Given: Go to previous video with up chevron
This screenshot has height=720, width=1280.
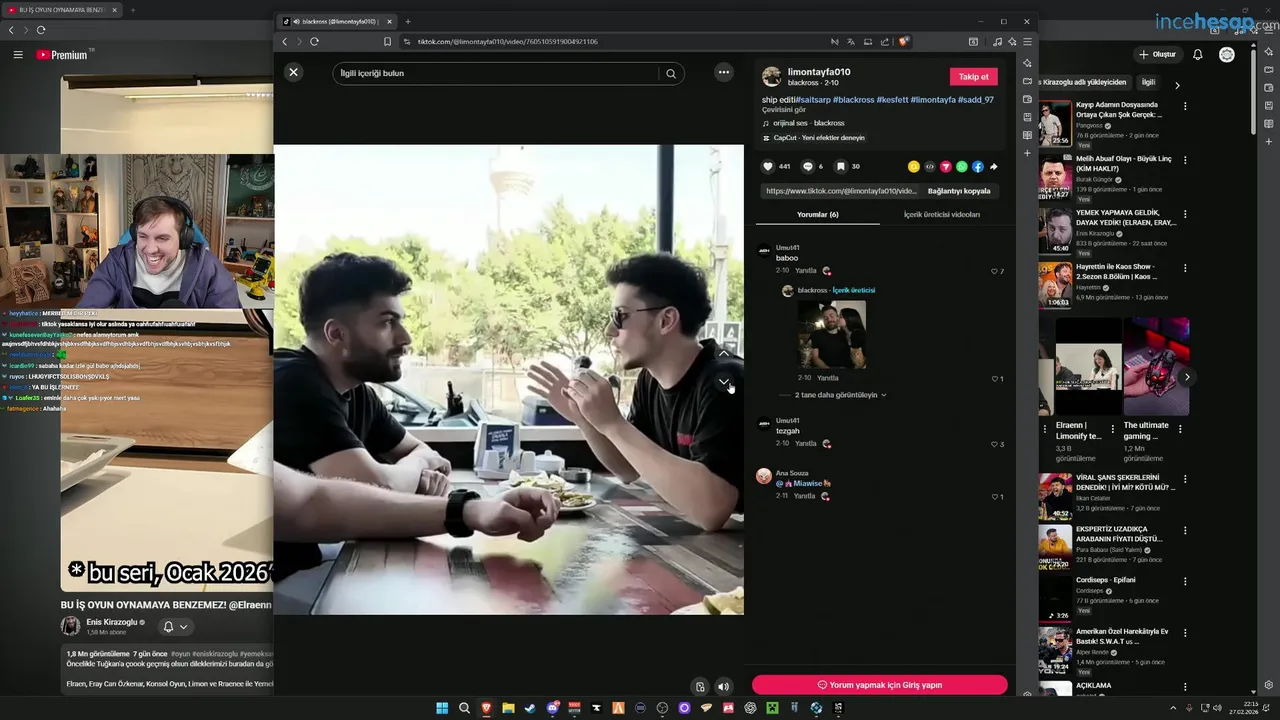Looking at the screenshot, I should (724, 353).
